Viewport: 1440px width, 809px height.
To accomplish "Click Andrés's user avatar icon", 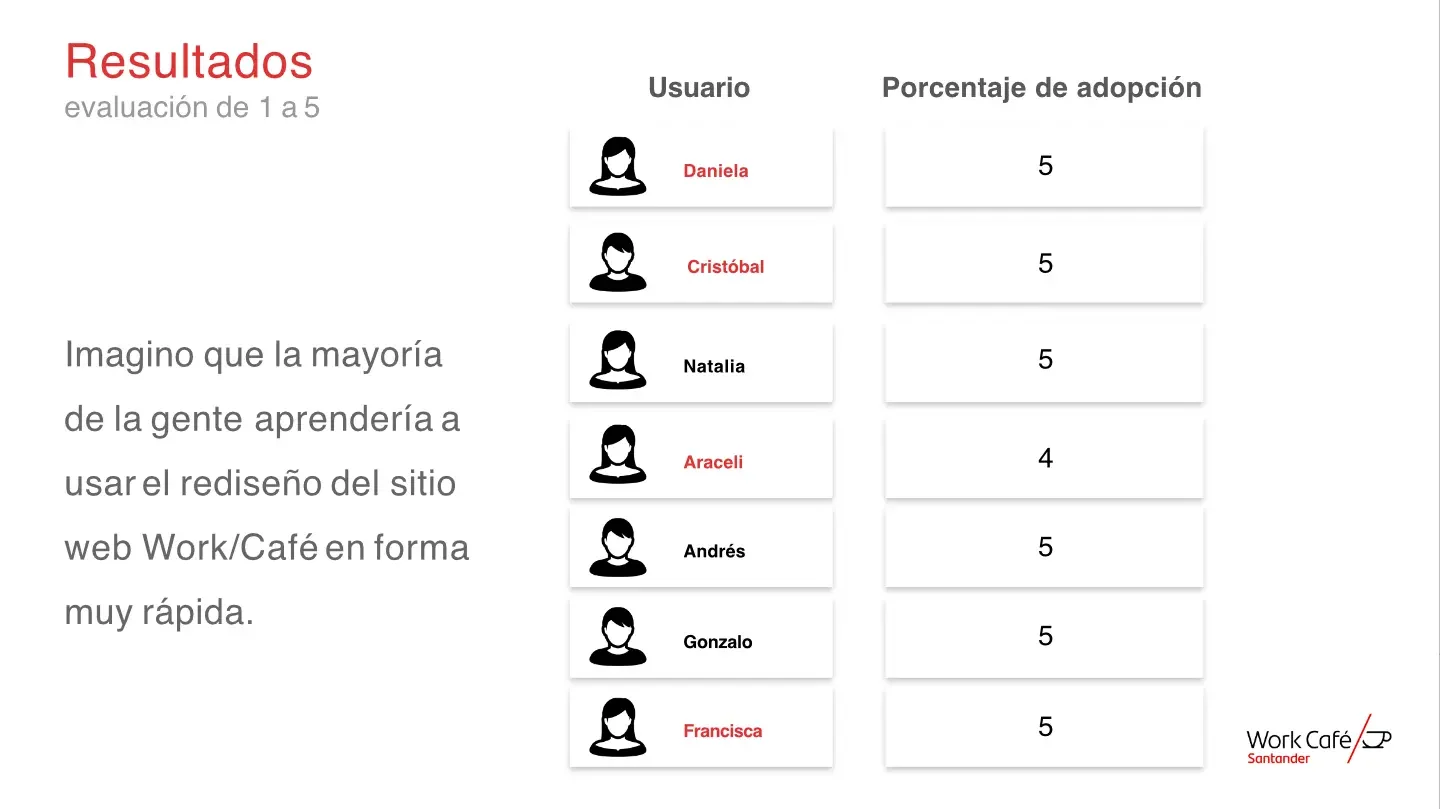I will click(x=617, y=547).
